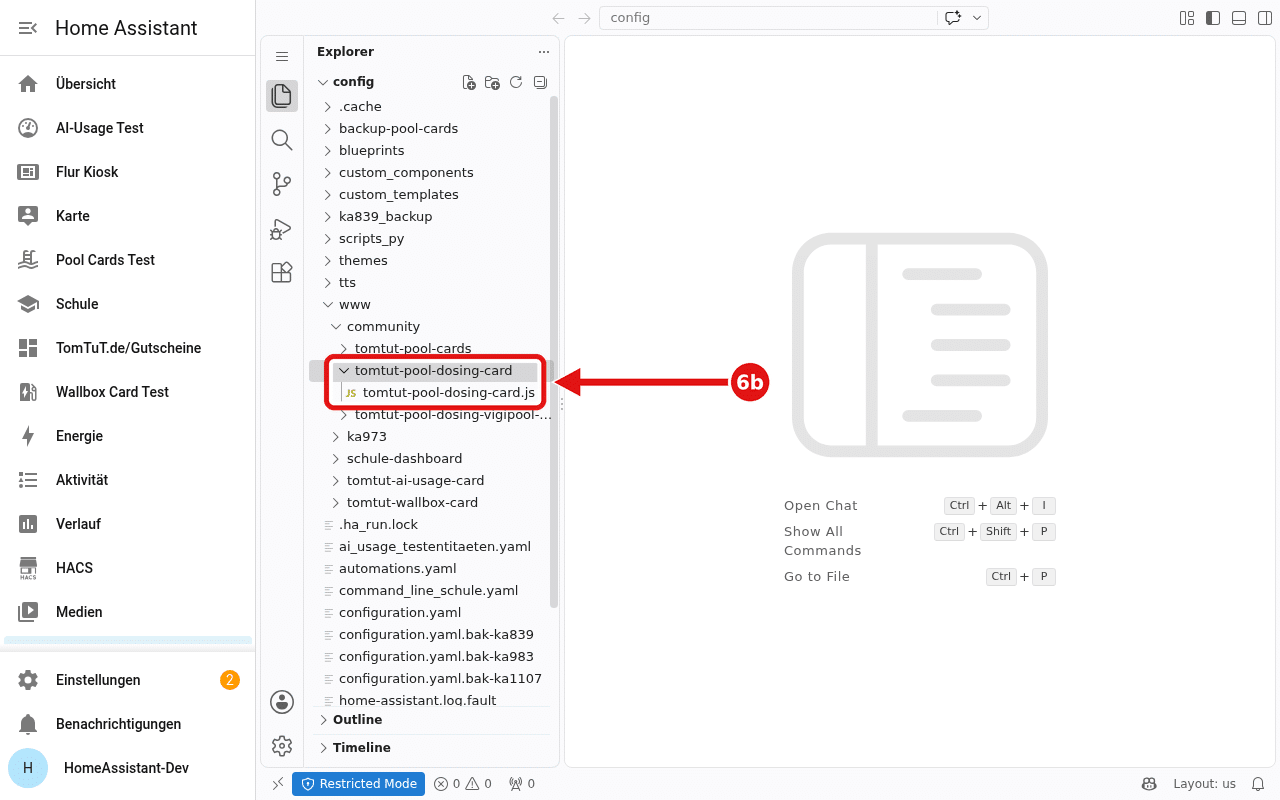Open the HomeAssistant-Dev user profile

128,768
